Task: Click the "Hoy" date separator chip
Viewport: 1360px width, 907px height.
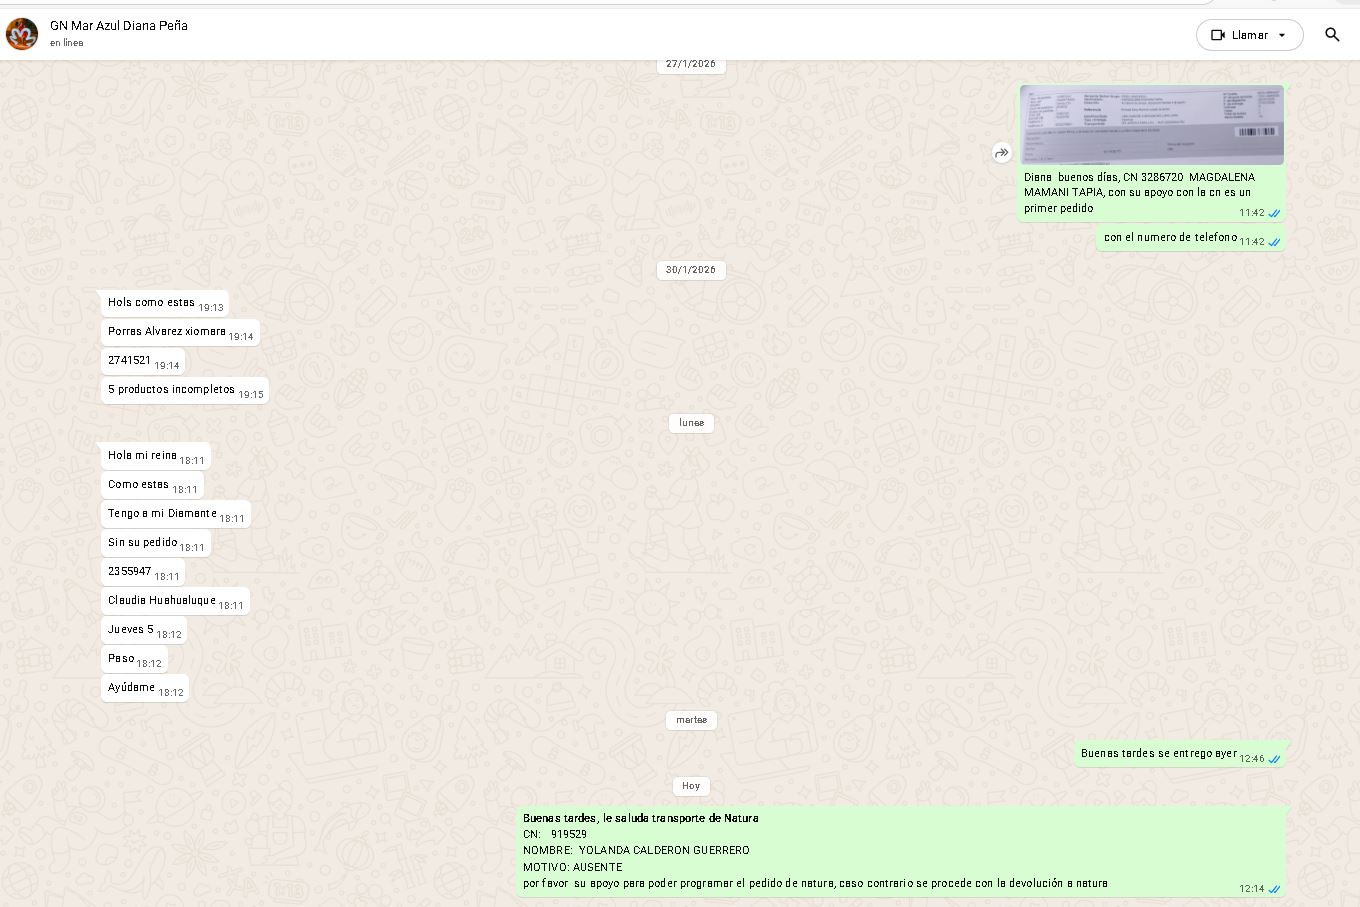Action: point(691,786)
